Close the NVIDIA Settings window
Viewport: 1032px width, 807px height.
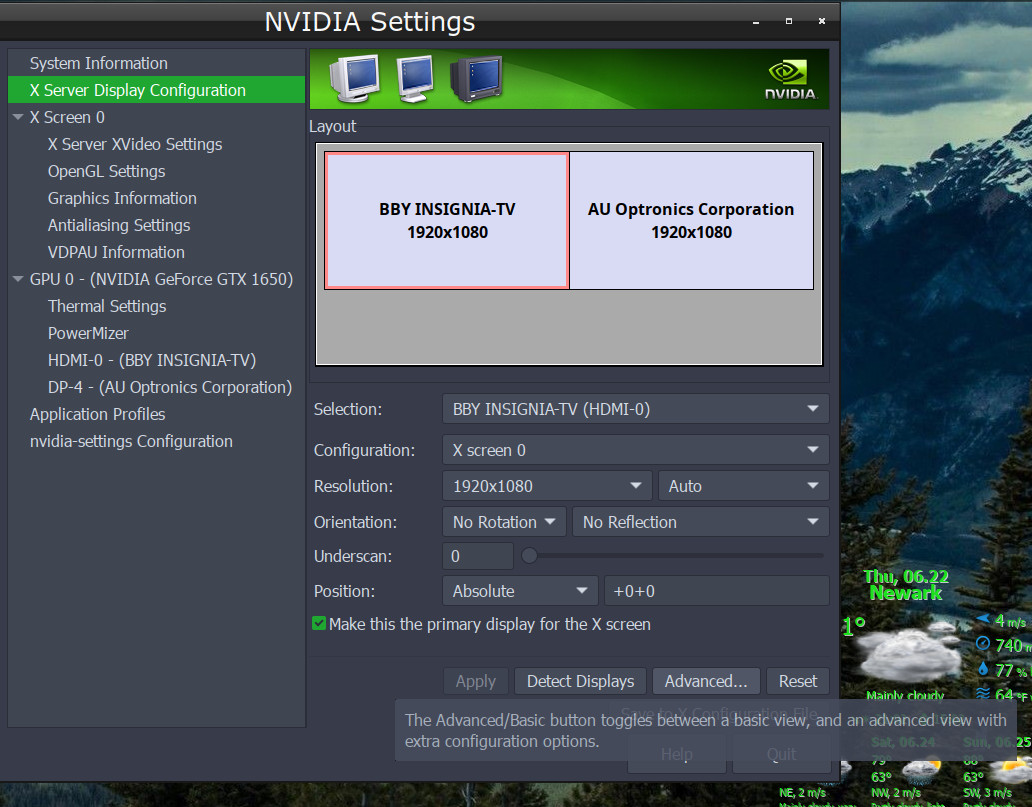click(821, 22)
